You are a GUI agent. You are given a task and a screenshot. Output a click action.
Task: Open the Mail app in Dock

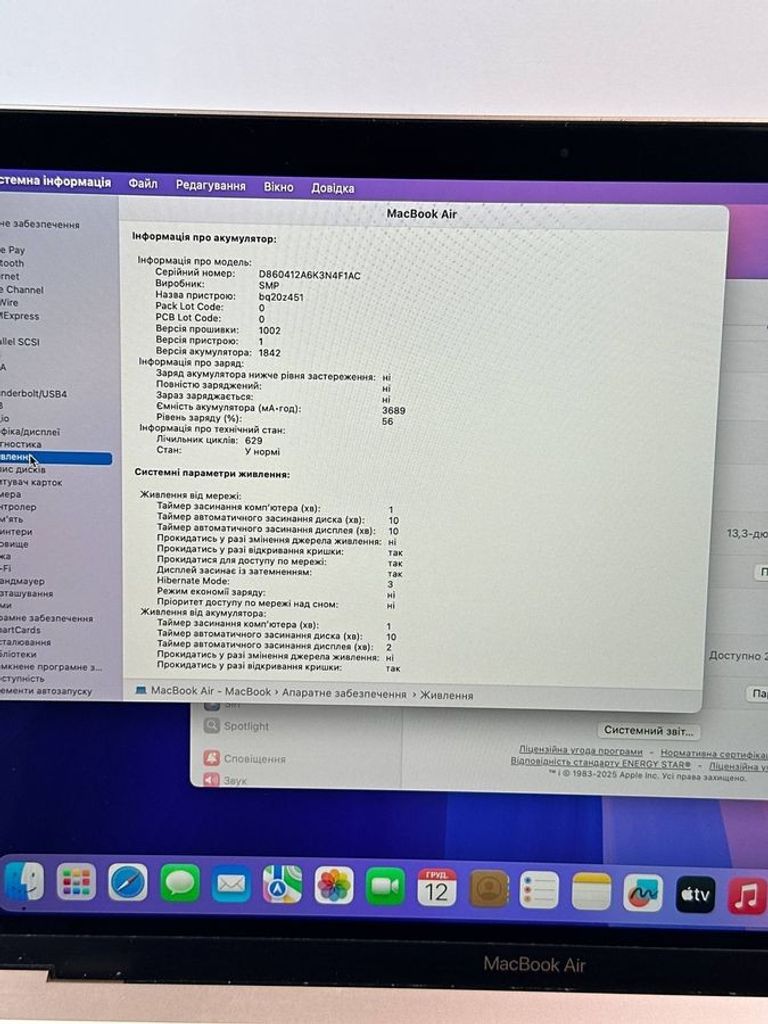tap(231, 884)
